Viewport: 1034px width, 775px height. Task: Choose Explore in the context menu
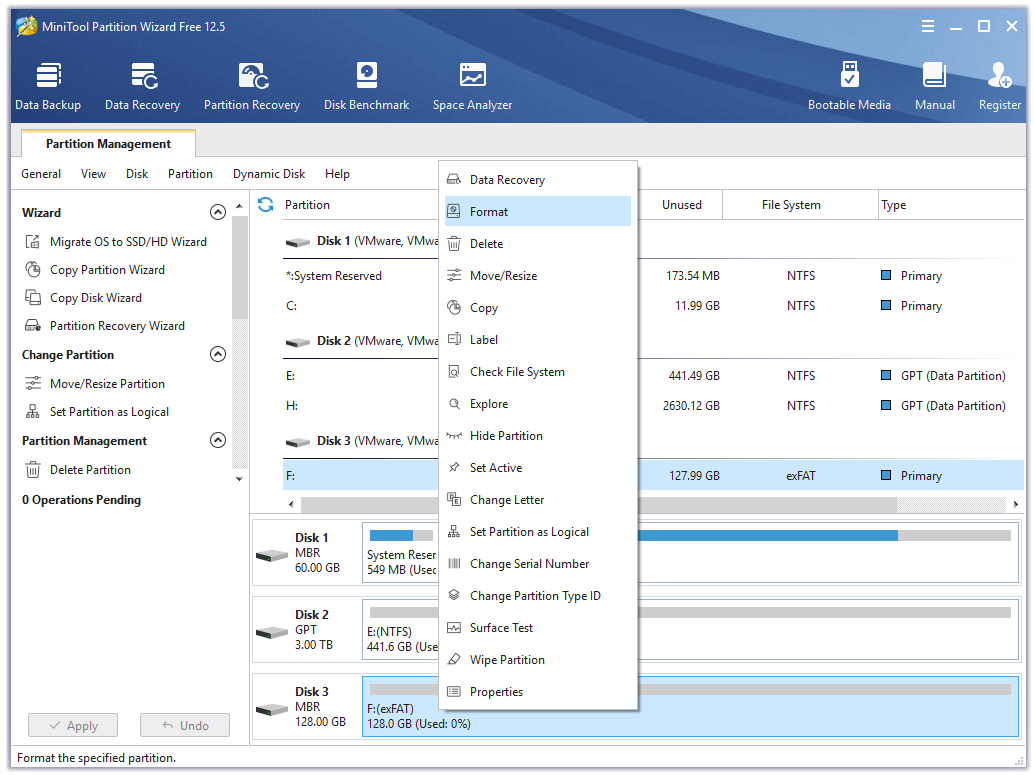click(x=538, y=404)
